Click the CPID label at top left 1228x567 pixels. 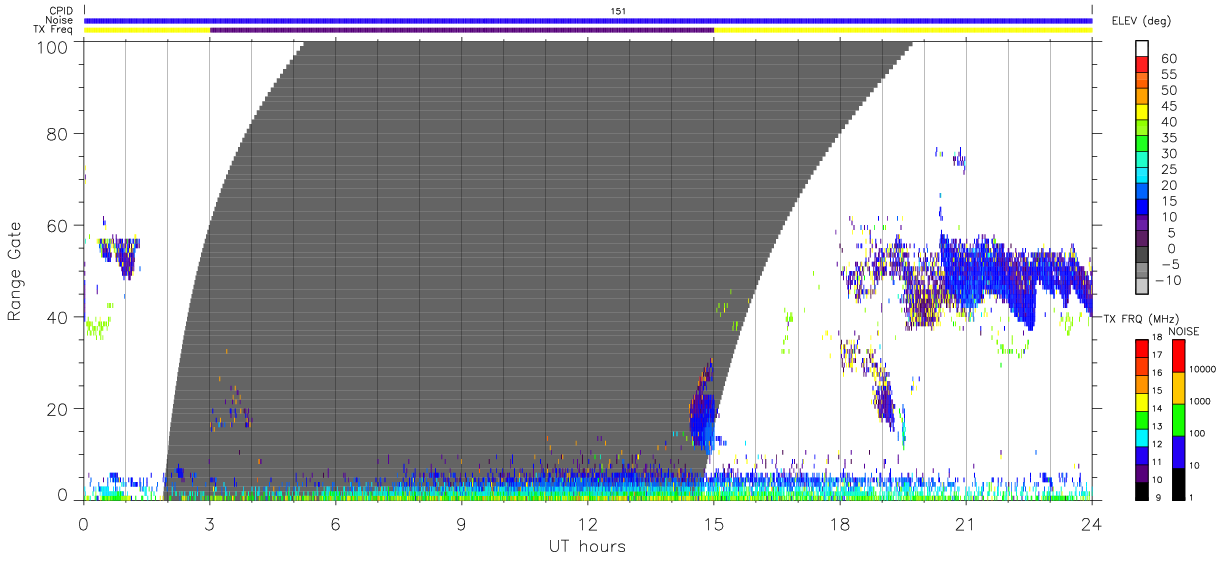[x=60, y=10]
